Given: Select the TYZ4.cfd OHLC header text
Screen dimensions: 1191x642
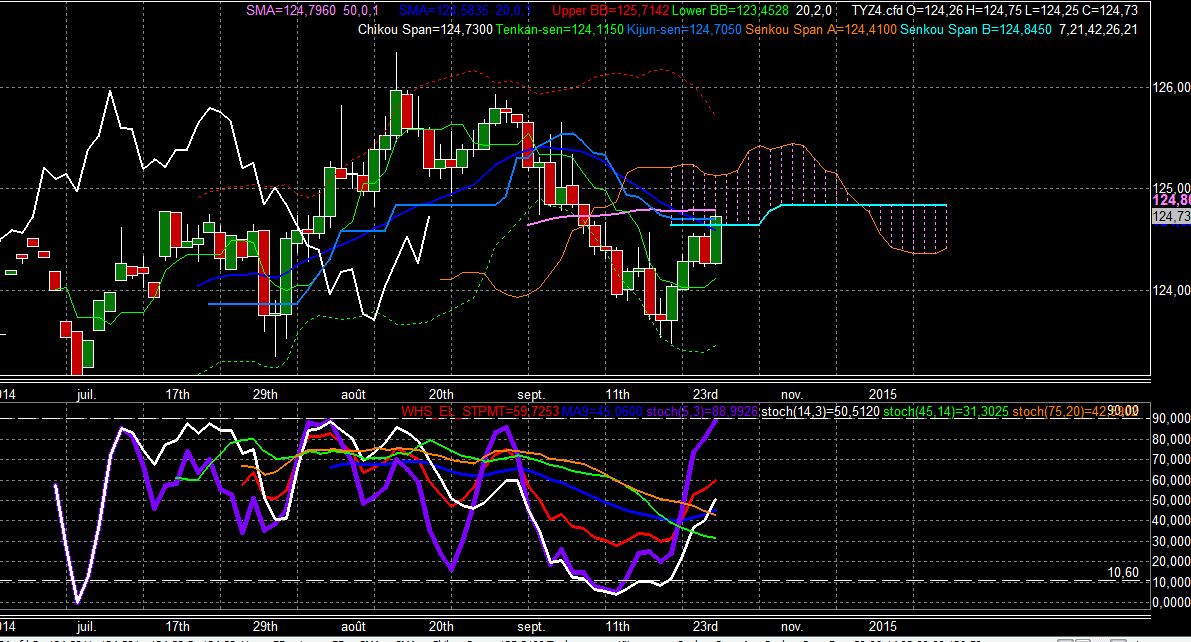Looking at the screenshot, I should pyautogui.click(x=994, y=11).
